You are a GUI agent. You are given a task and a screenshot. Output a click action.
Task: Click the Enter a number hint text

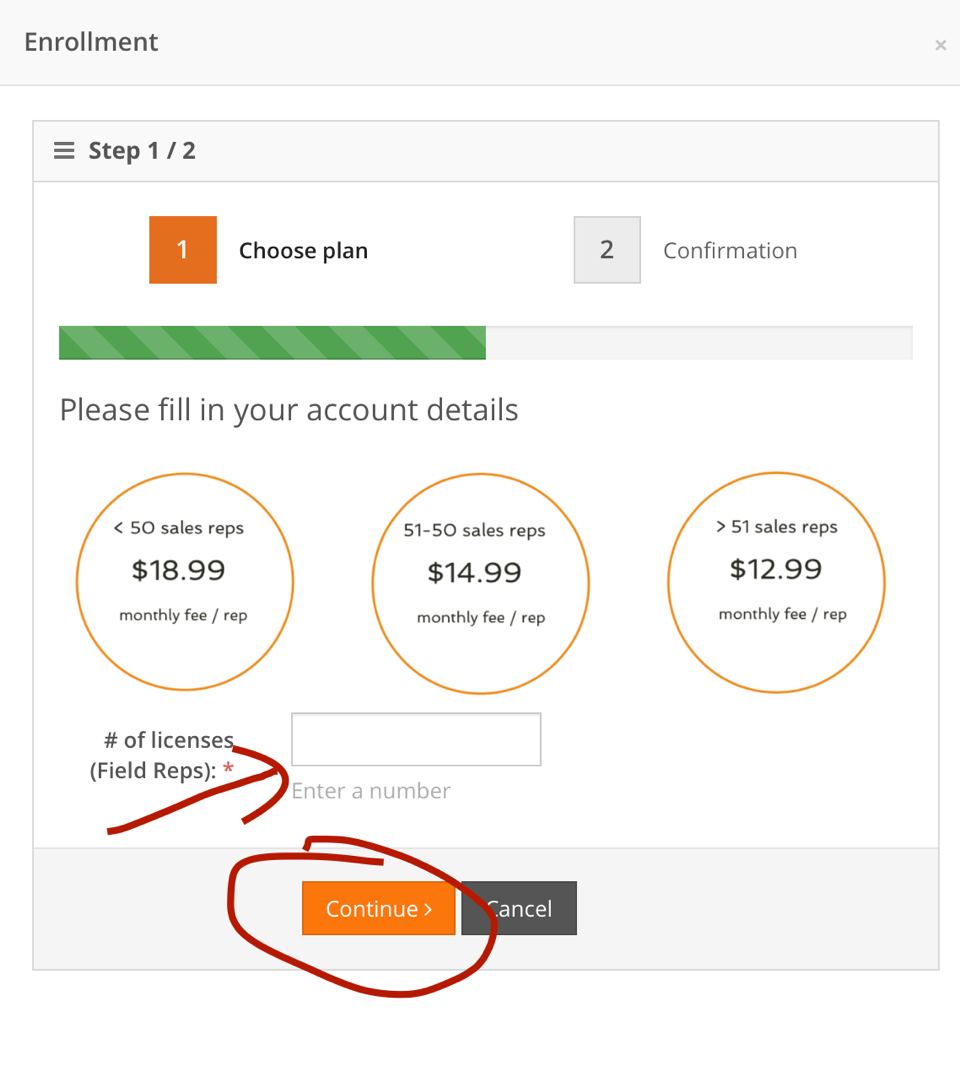pos(371,791)
